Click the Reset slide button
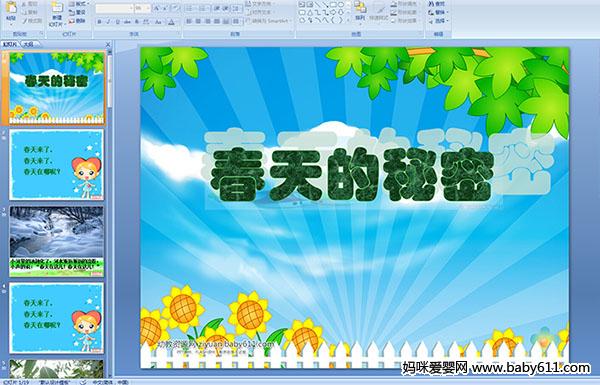This screenshot has width=600, height=385. (78, 12)
